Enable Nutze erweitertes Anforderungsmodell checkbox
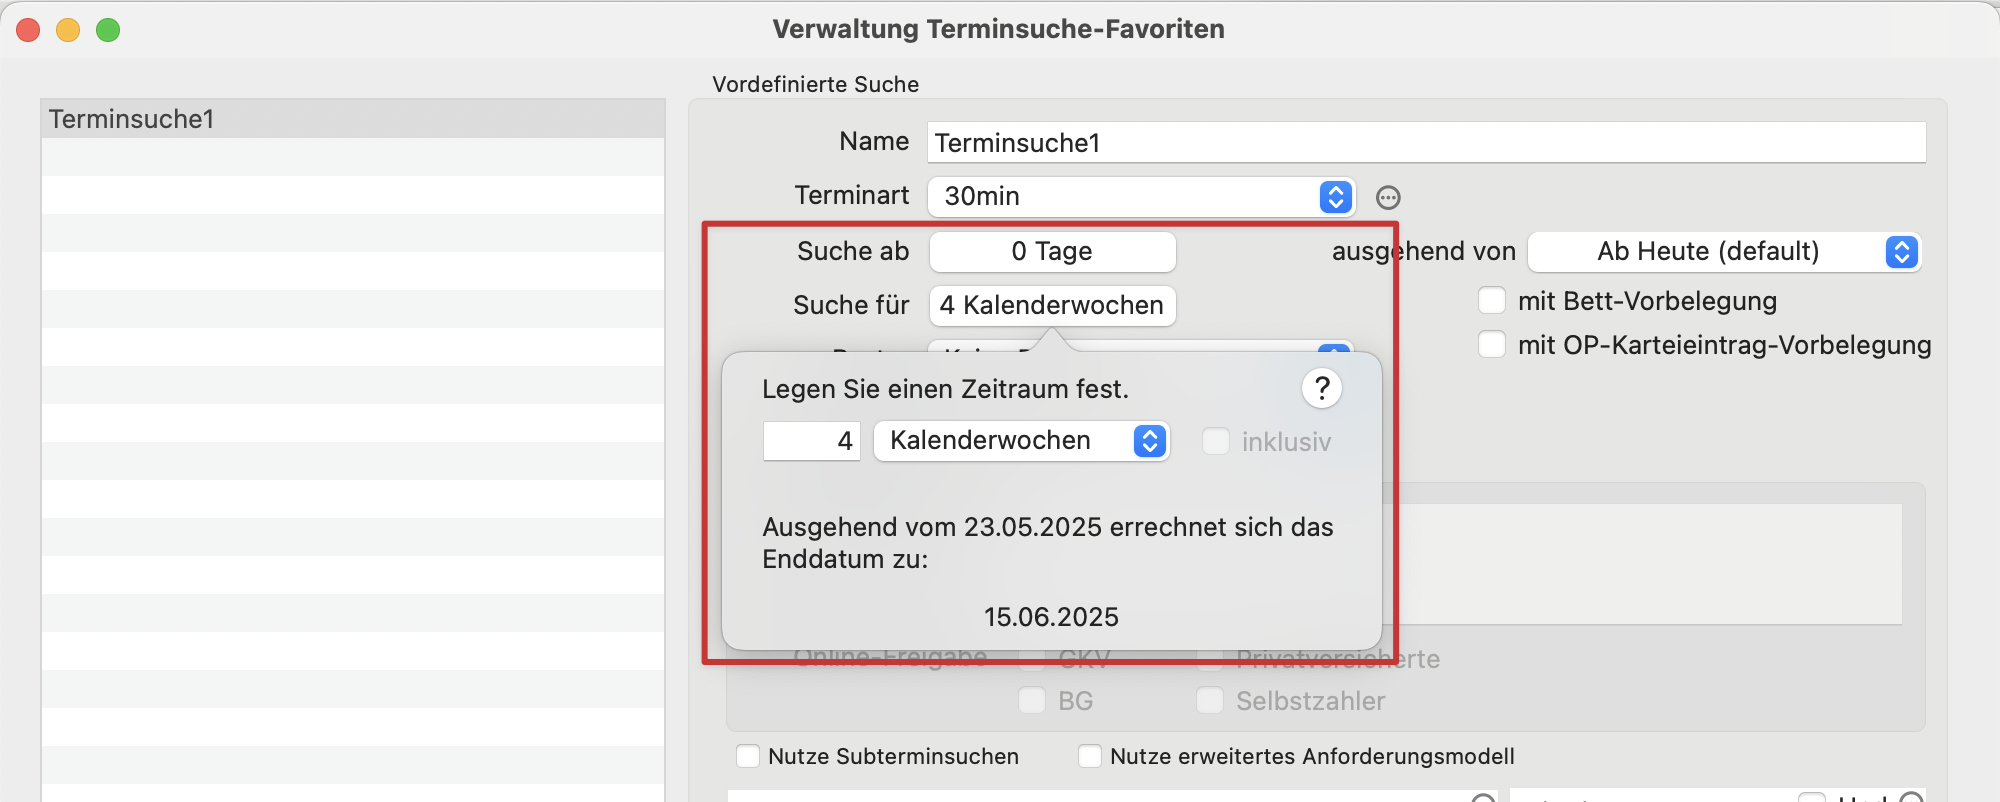Image resolution: width=2000 pixels, height=802 pixels. click(x=1090, y=756)
